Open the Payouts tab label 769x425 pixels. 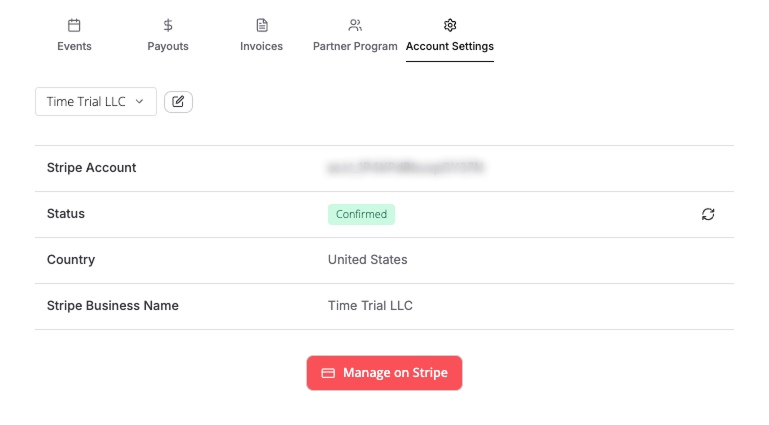point(168,46)
